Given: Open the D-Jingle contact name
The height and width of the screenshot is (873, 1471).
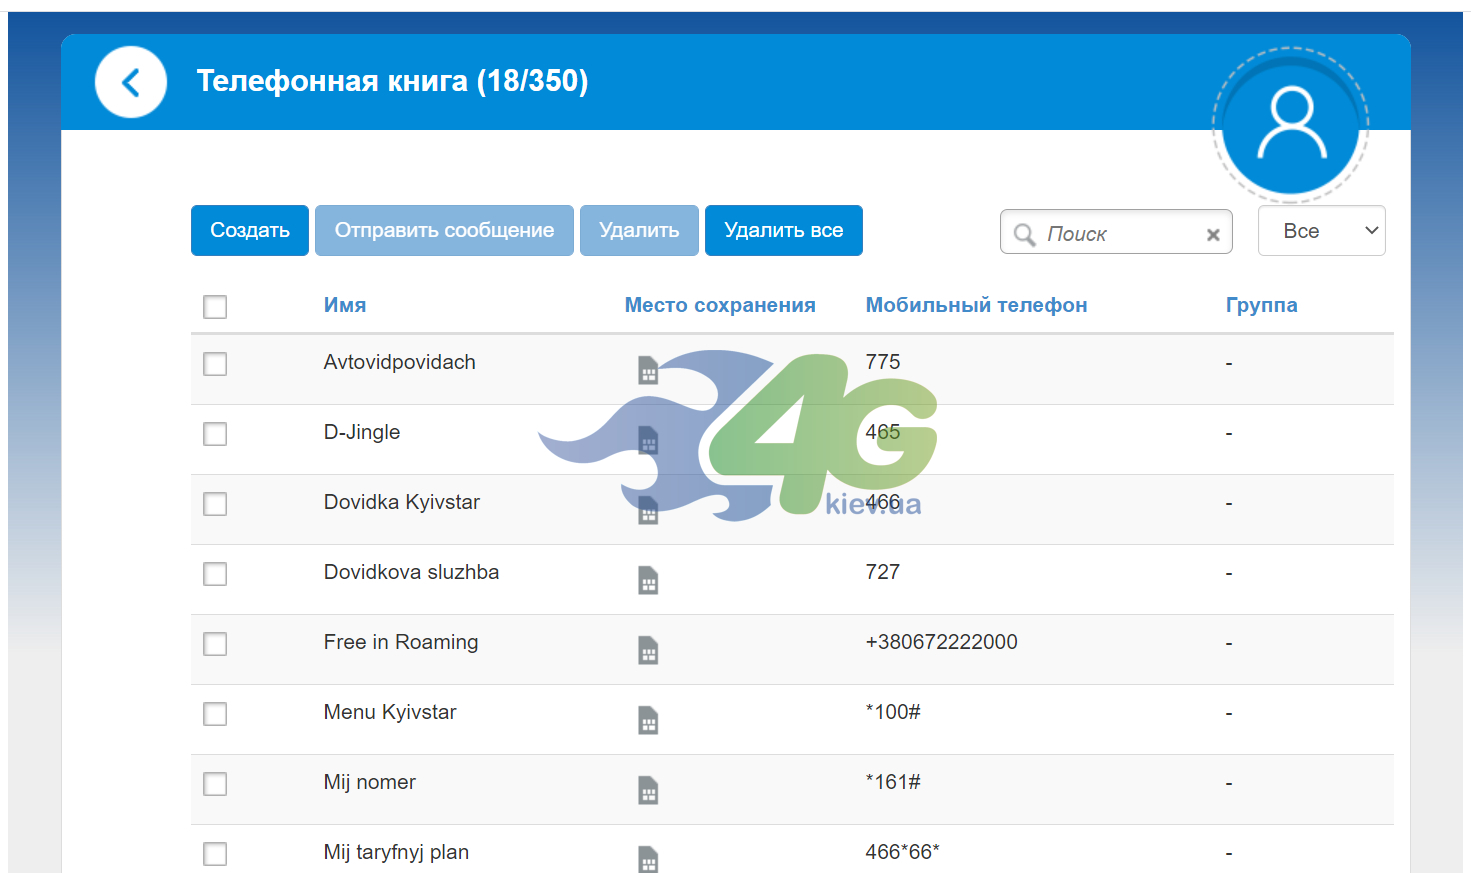Looking at the screenshot, I should [x=362, y=432].
